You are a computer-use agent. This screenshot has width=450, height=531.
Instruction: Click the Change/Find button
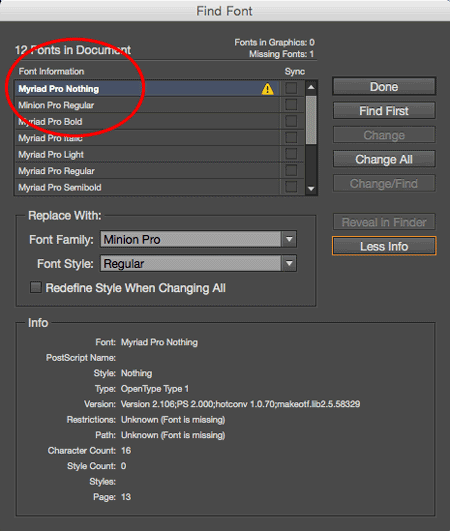384,184
